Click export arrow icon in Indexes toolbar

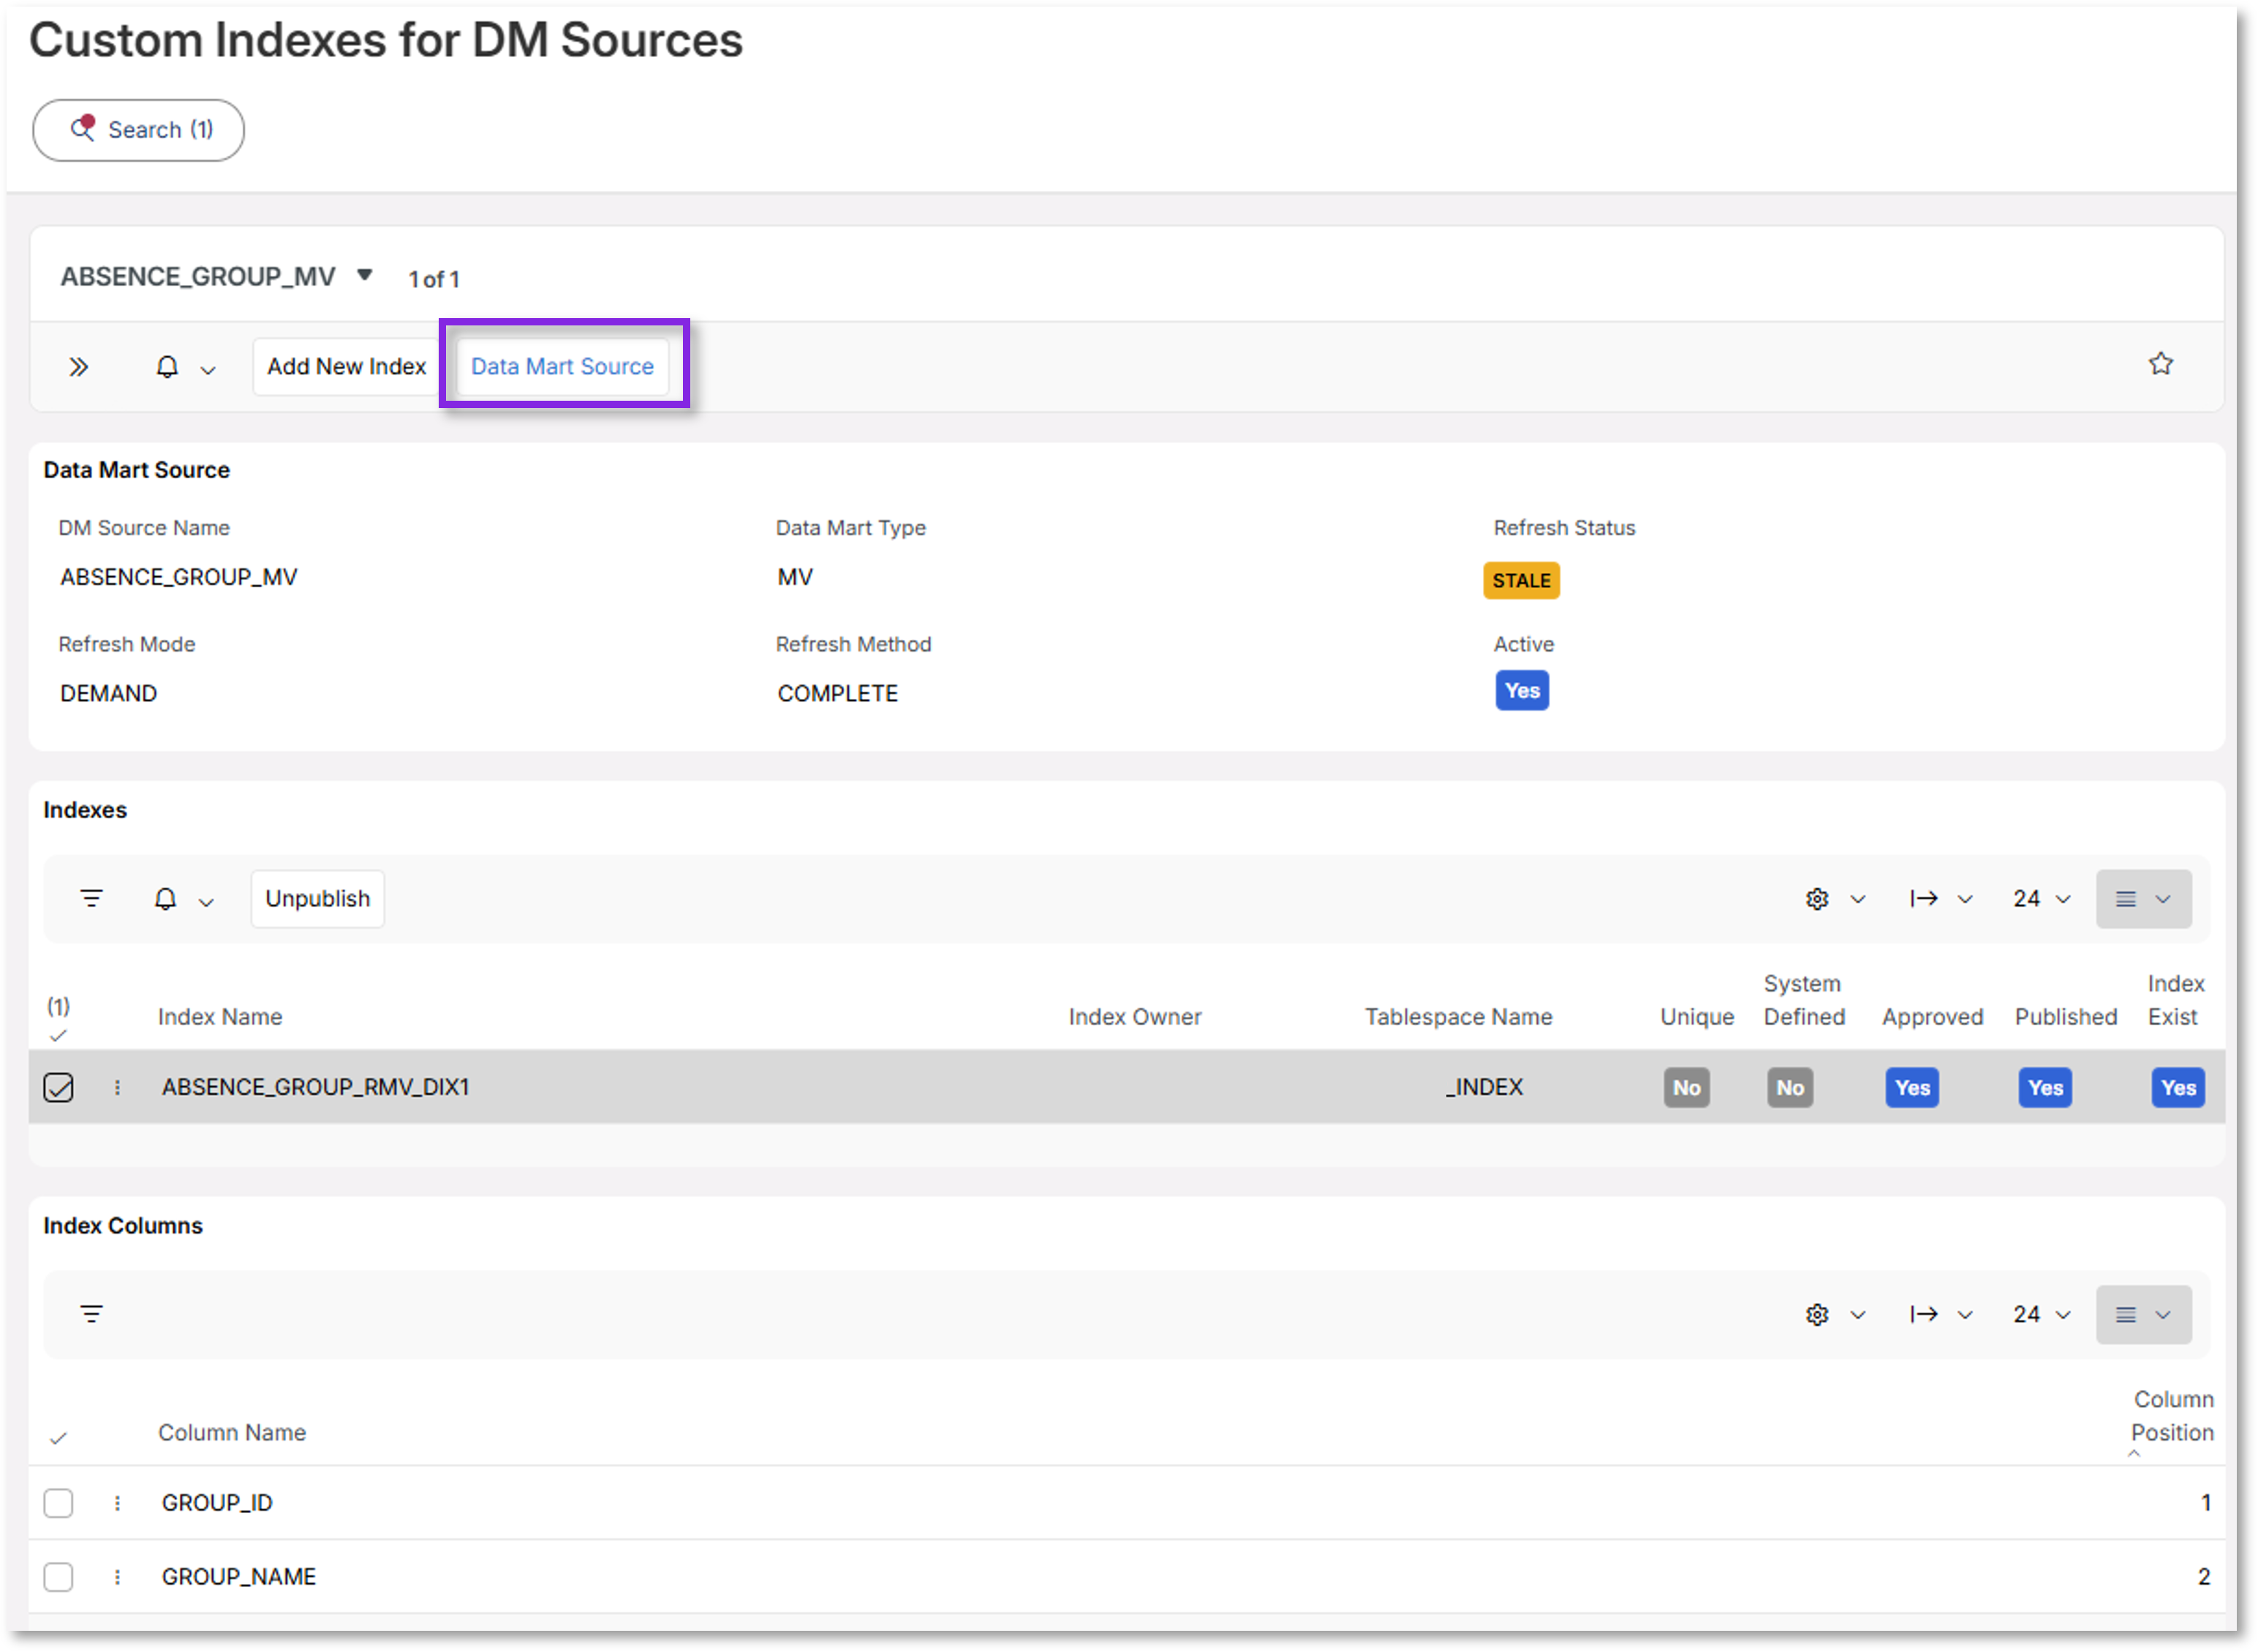1924,899
